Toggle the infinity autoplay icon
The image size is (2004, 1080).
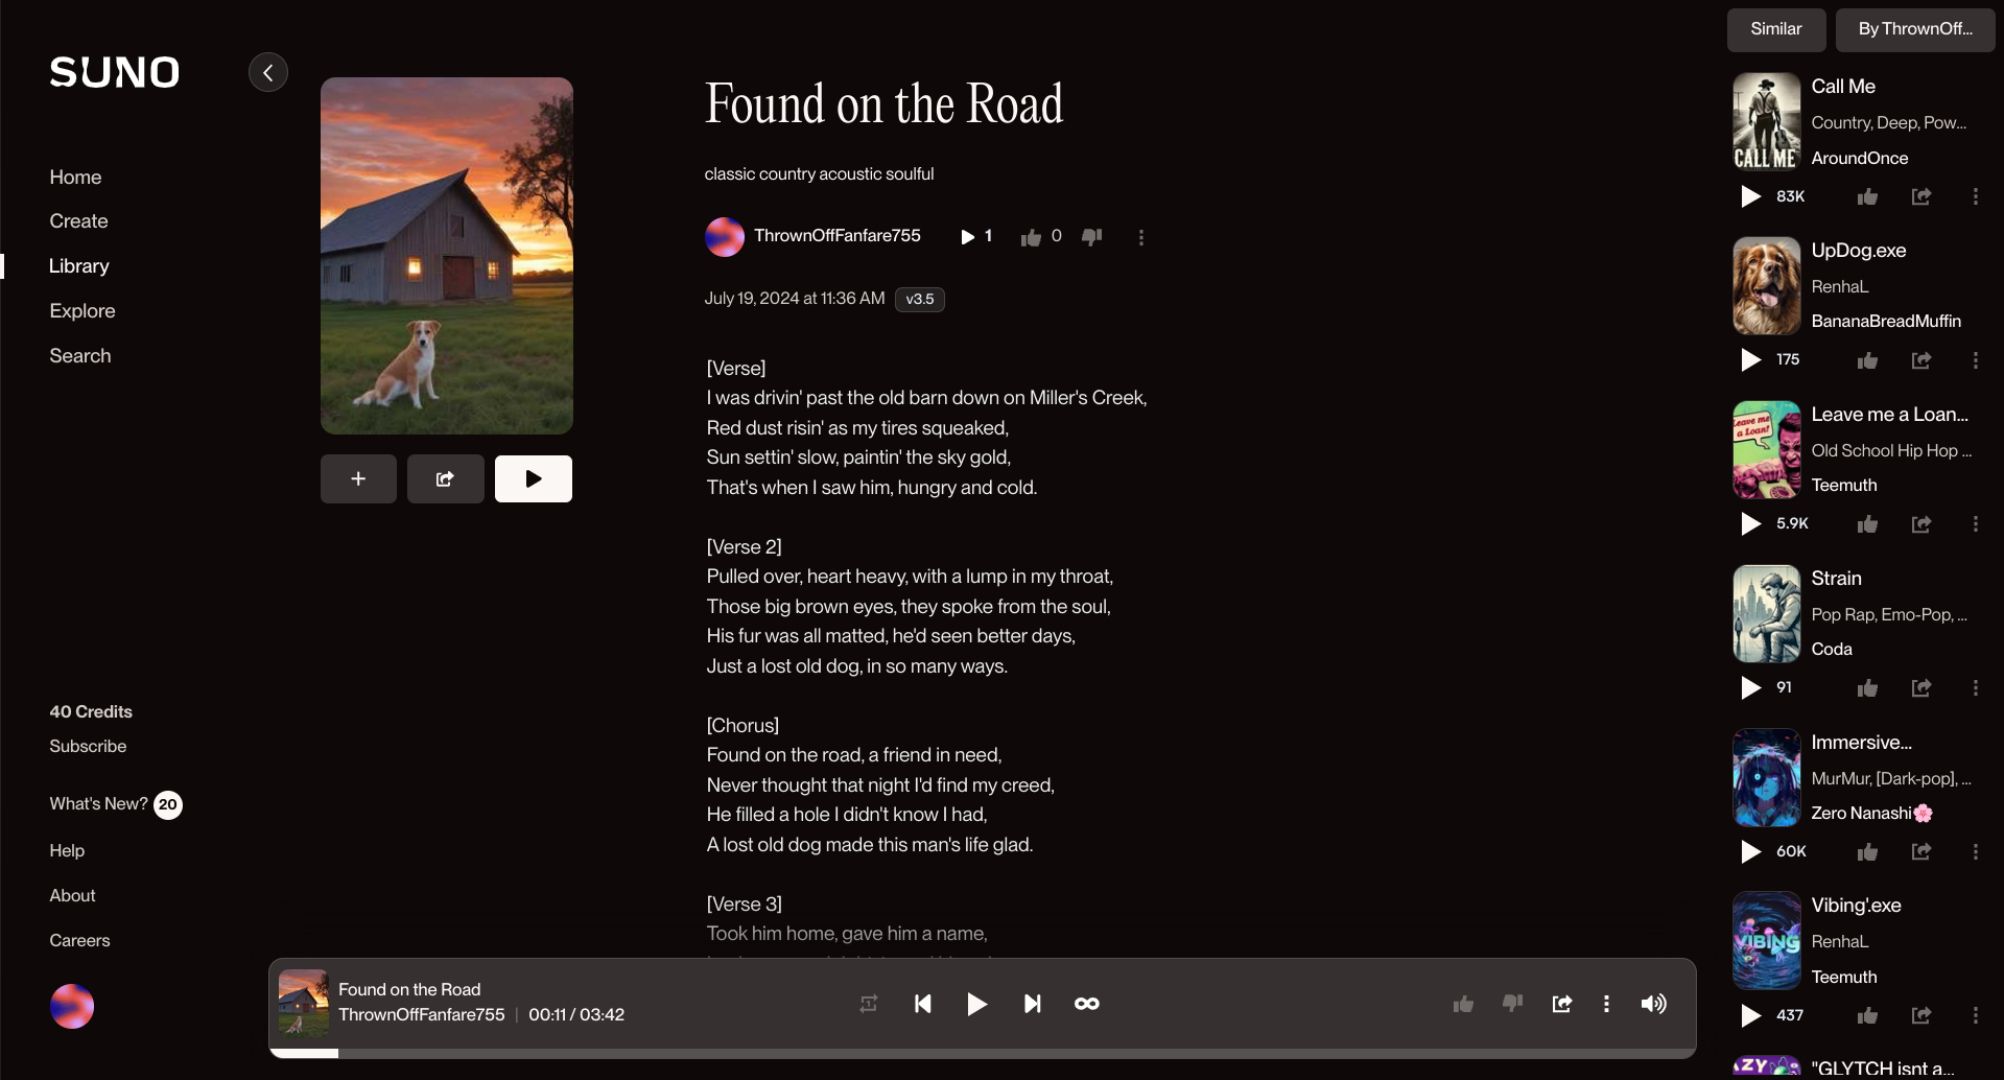tap(1087, 1004)
